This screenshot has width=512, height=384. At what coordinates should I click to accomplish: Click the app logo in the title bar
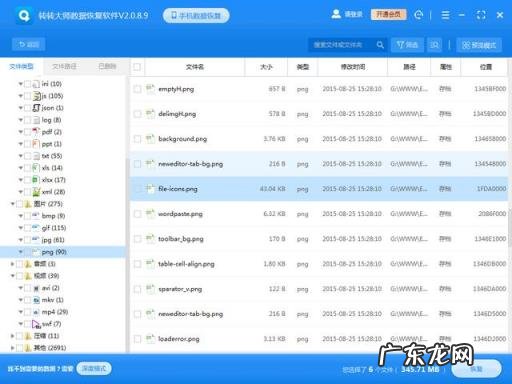click(24, 15)
